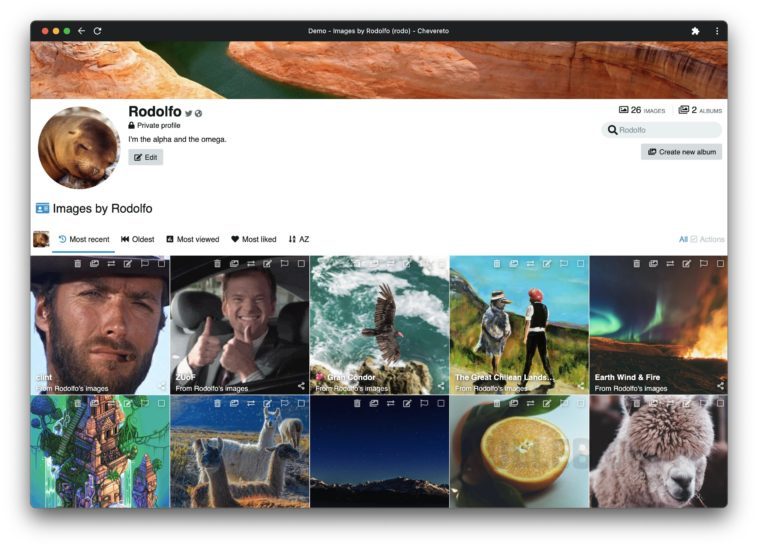758x548 pixels.
Task: Click the trash icon on the Great Chilean Landscape image
Action: 497,264
